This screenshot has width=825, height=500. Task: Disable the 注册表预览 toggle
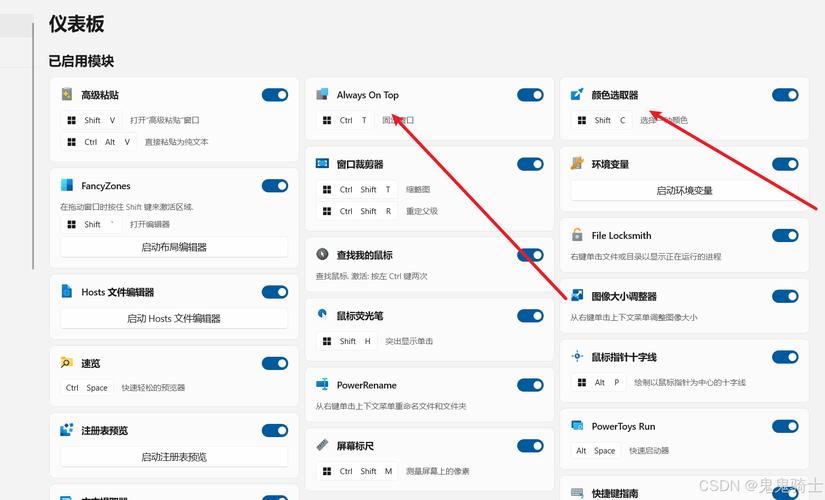pyautogui.click(x=275, y=430)
